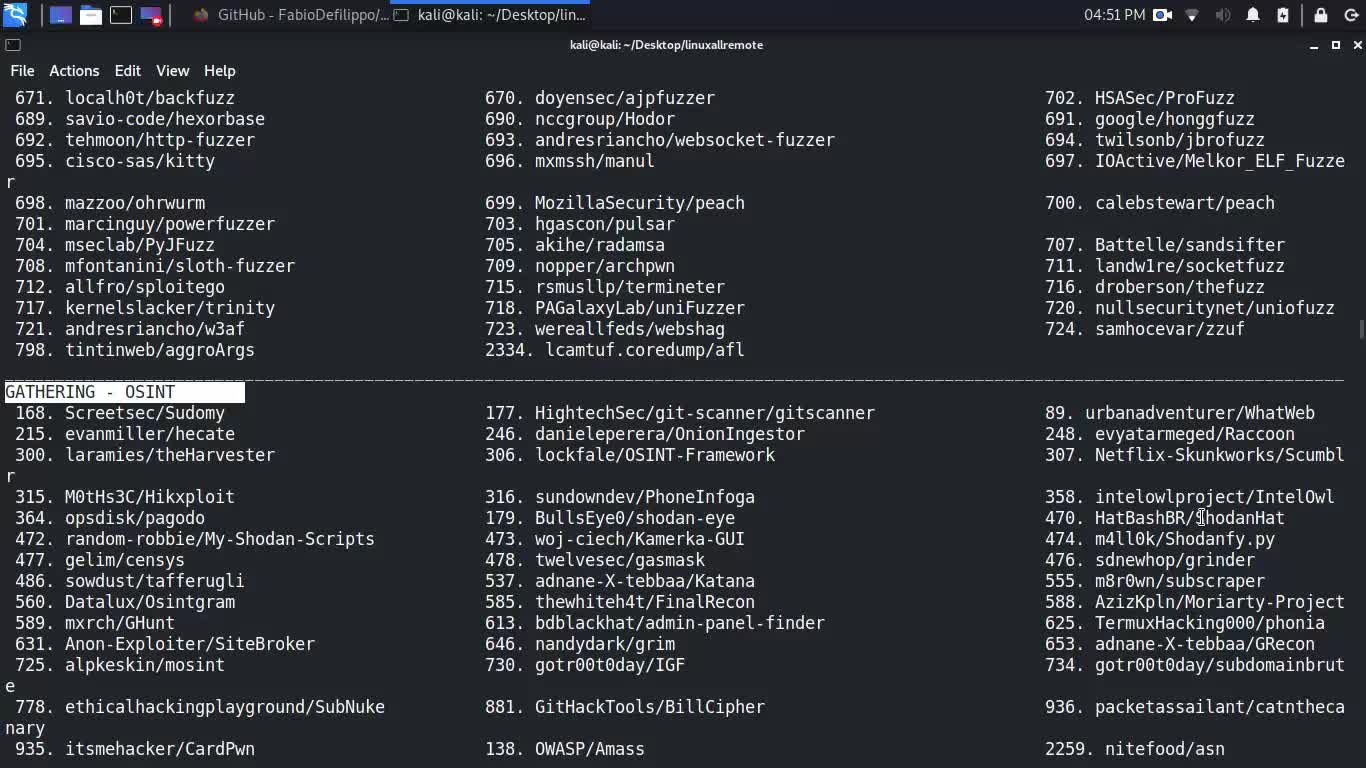Click entry 316. sundowndev/PhoneInfoga
The height and width of the screenshot is (768, 1366).
pos(620,497)
